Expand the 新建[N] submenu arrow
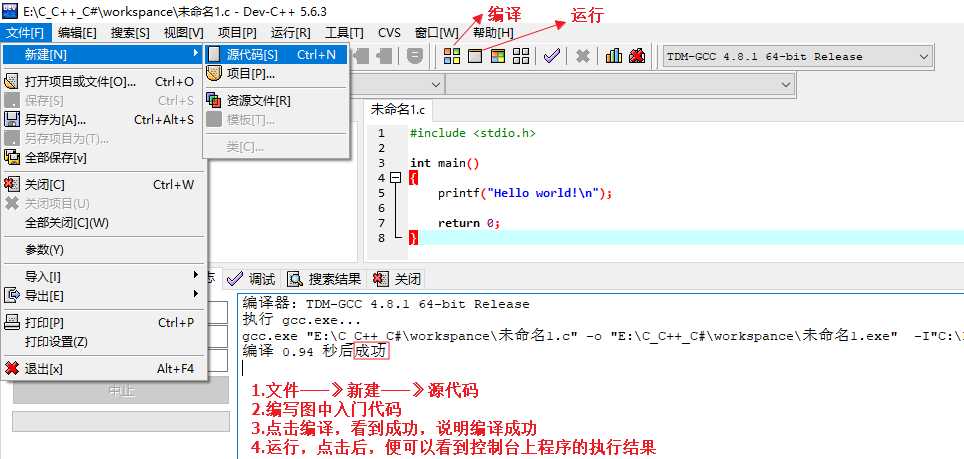This screenshot has width=964, height=459. coord(196,54)
